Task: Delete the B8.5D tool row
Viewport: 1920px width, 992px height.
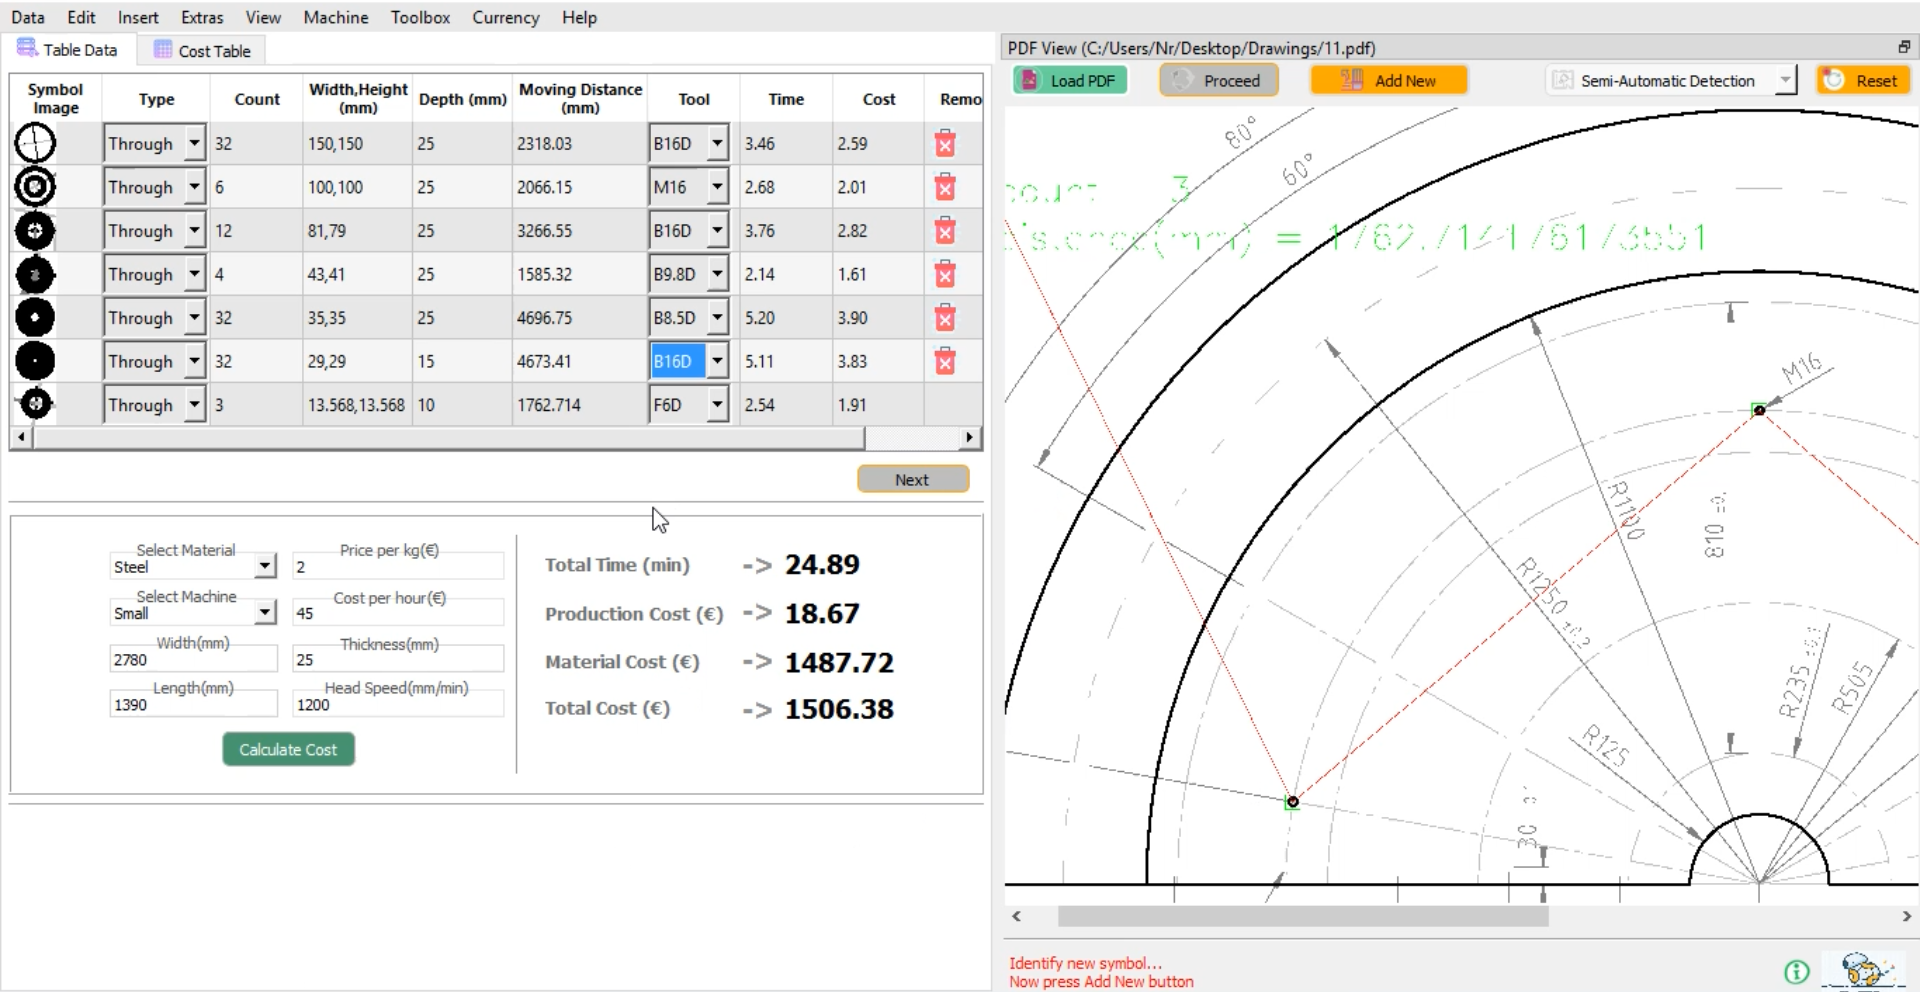Action: coord(944,318)
